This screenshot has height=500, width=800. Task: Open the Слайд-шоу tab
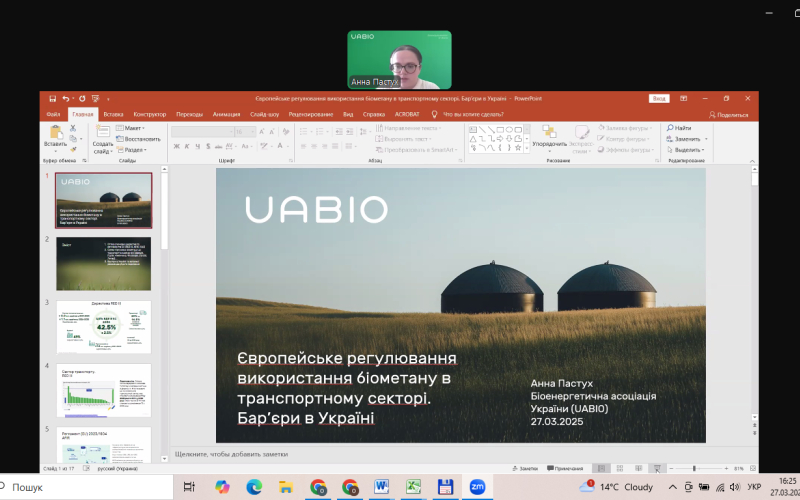[x=265, y=114]
